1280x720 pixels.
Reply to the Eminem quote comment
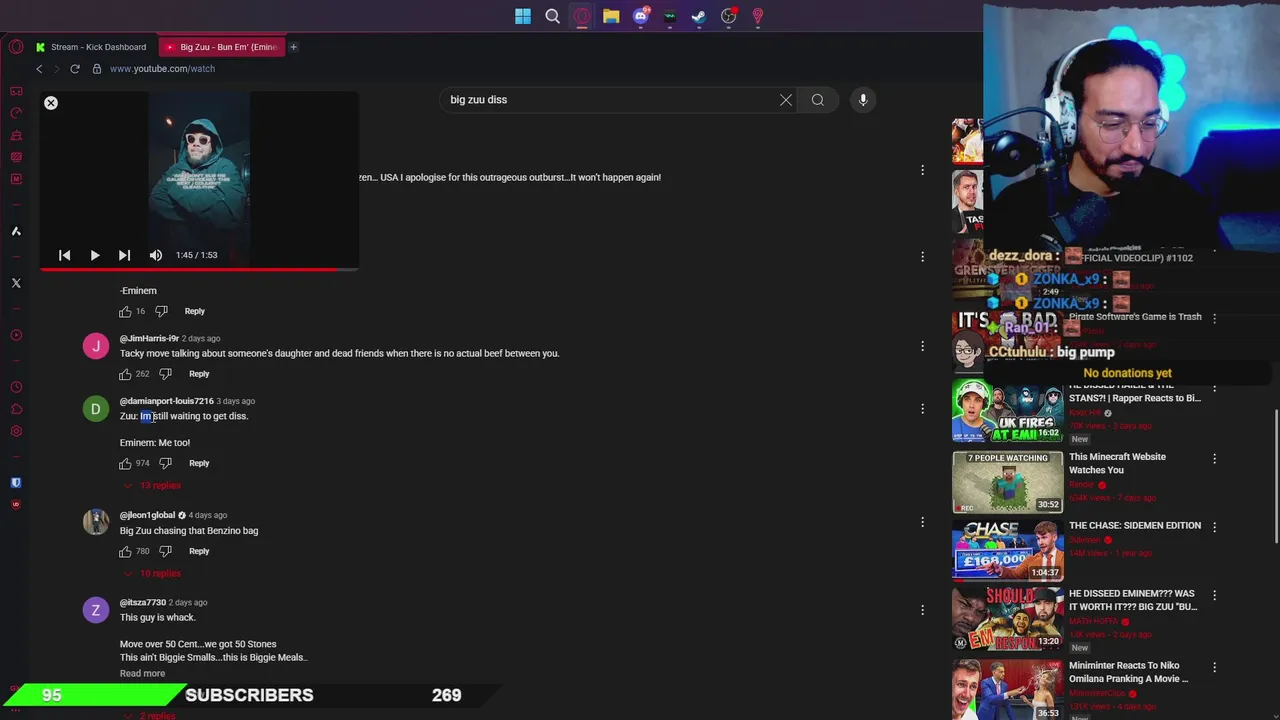point(194,311)
